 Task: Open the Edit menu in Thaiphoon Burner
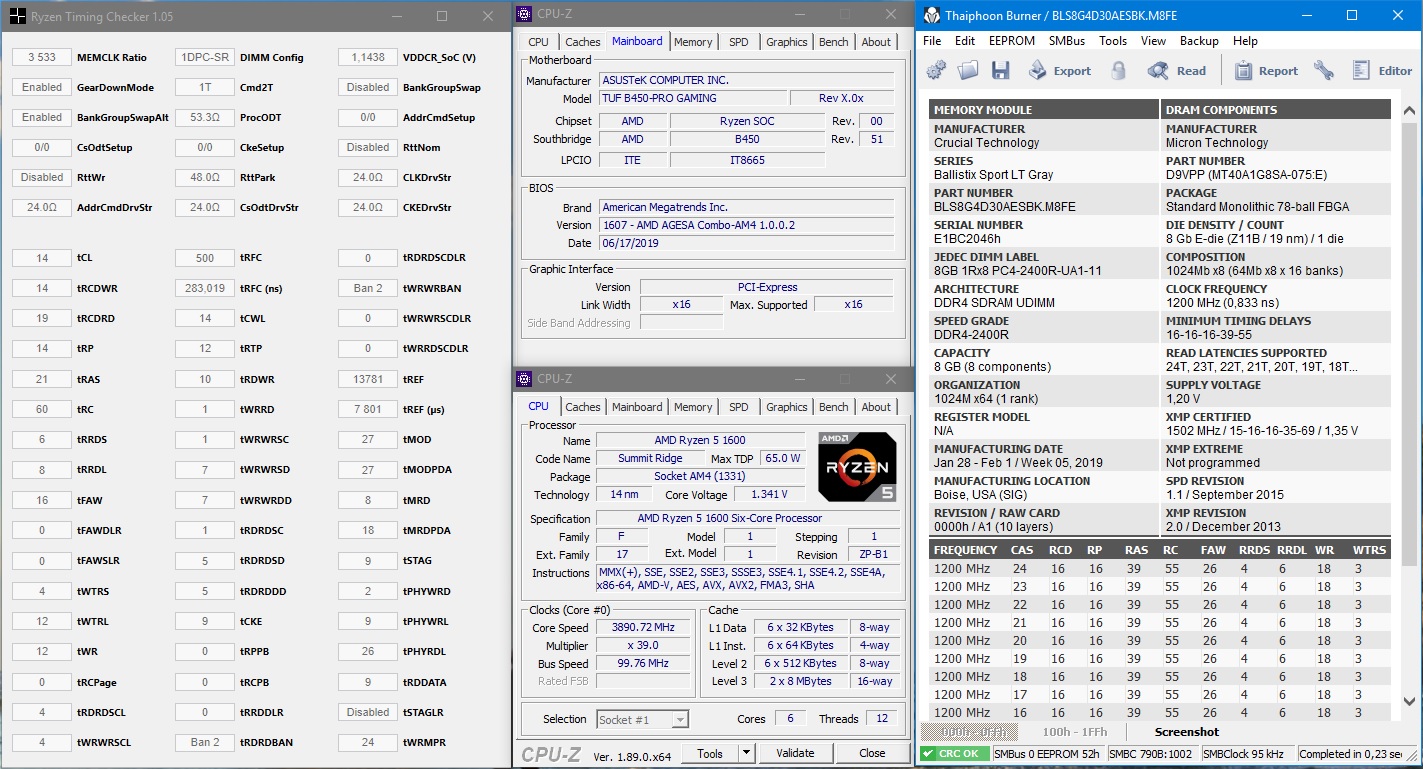pos(965,41)
